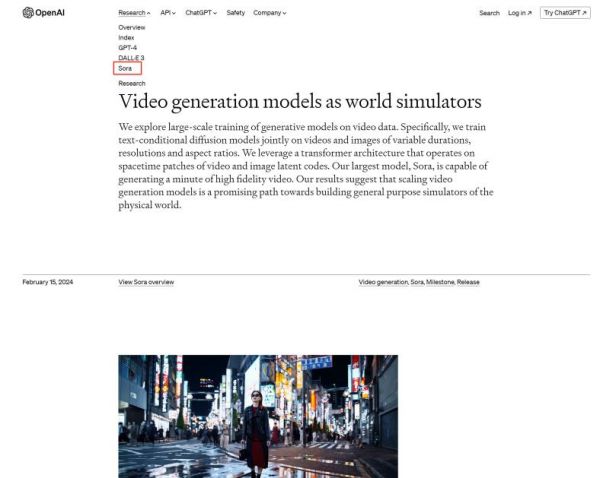Click the Milestone tag link
This screenshot has width=600, height=478.
pyautogui.click(x=439, y=282)
